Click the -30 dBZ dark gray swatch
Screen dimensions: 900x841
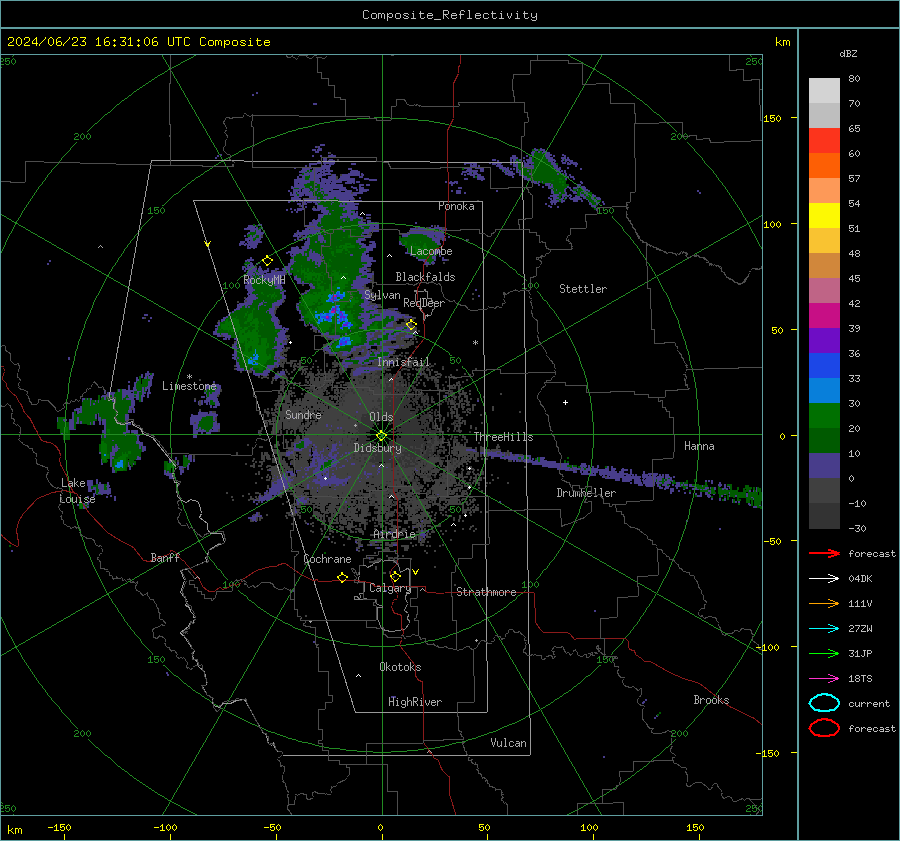(x=824, y=516)
